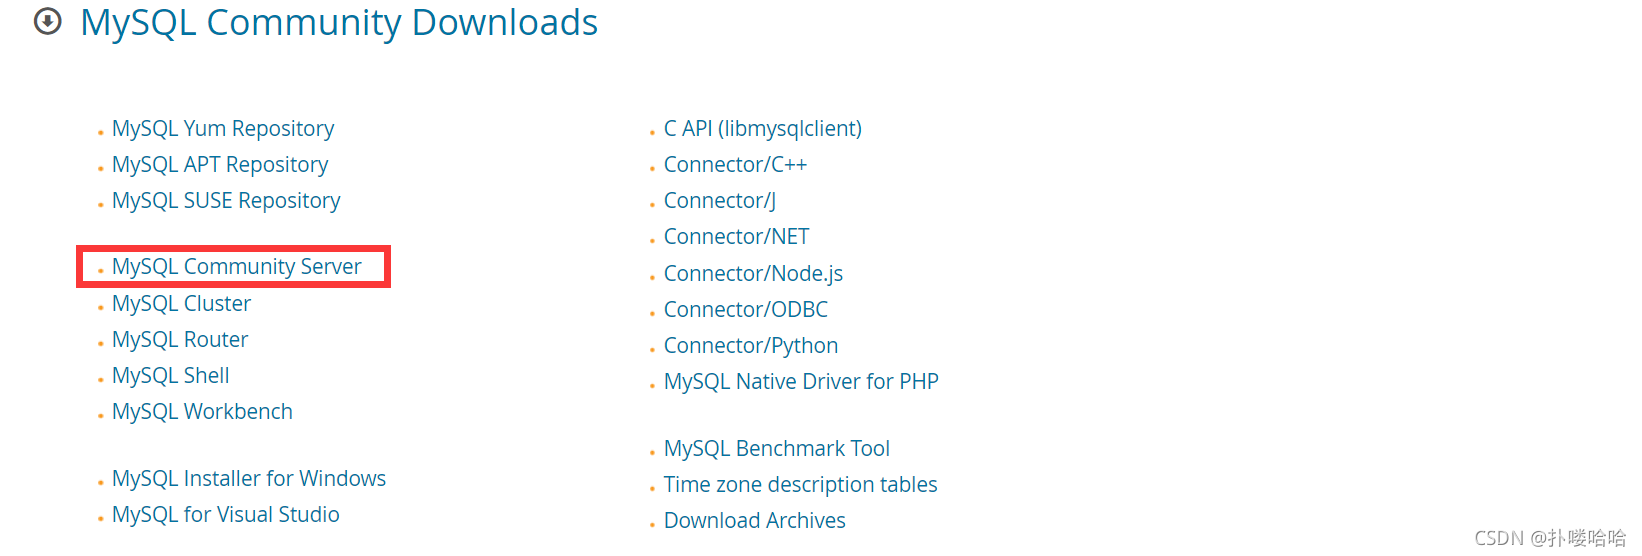Open MySQL Workbench download page

click(x=202, y=412)
